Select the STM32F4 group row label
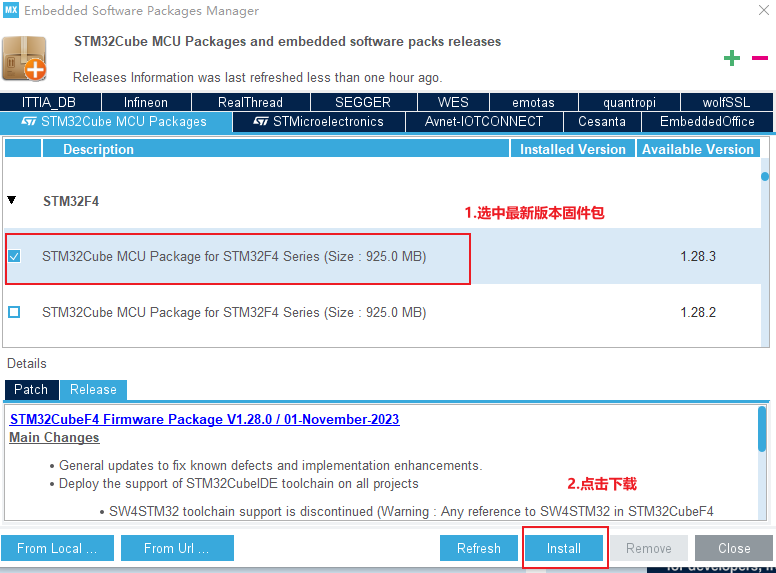The image size is (776, 573). click(71, 201)
